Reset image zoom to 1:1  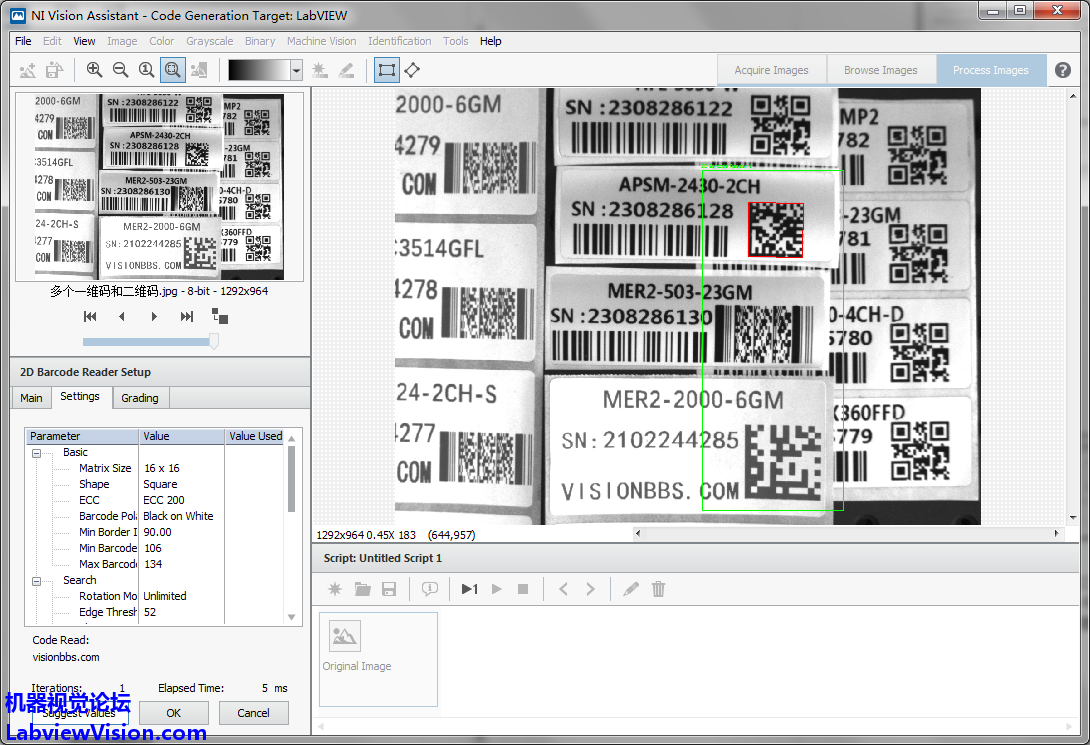click(146, 70)
